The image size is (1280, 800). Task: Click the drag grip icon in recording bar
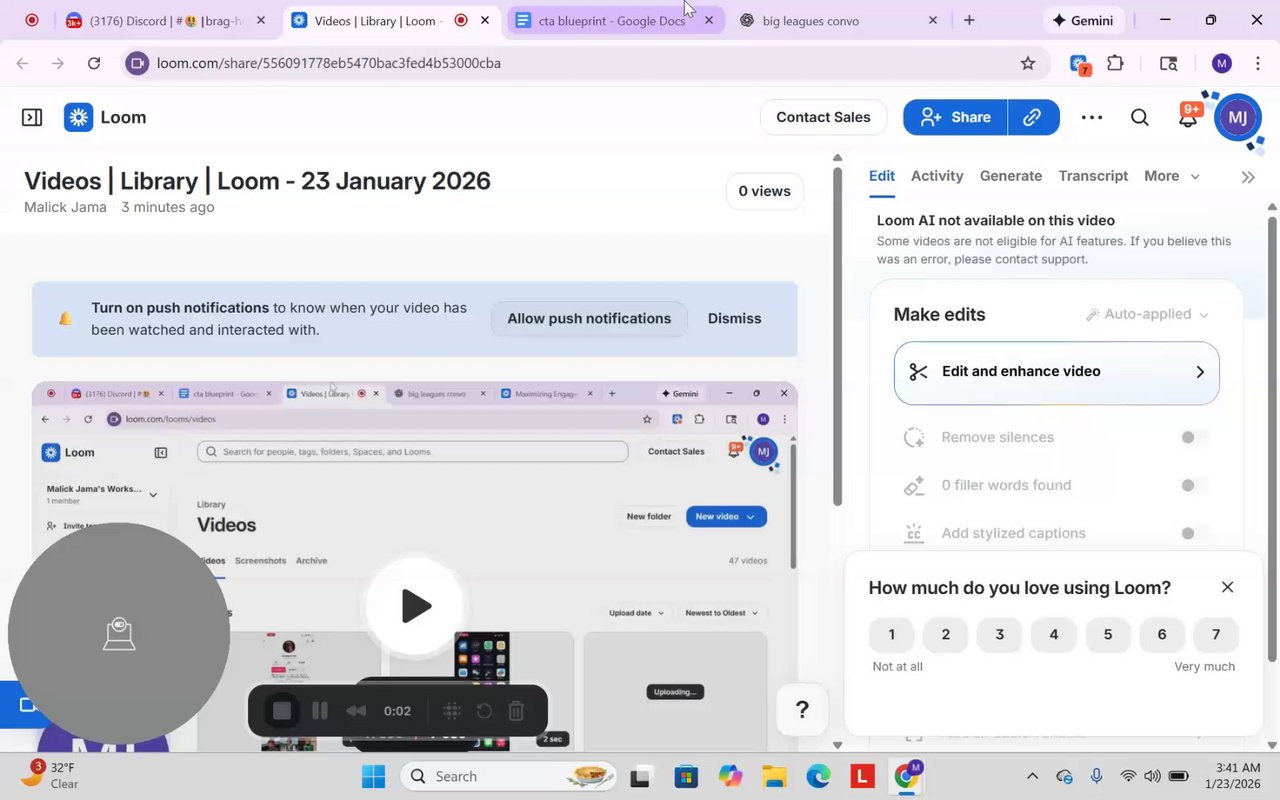coord(451,711)
